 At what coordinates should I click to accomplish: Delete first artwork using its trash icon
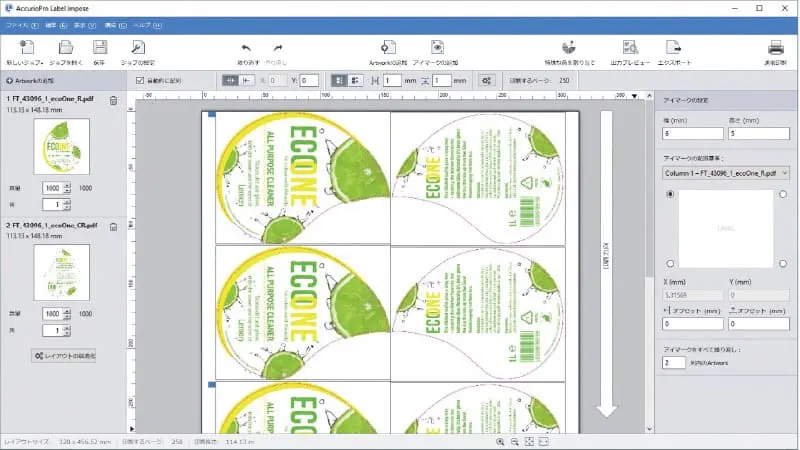113,100
